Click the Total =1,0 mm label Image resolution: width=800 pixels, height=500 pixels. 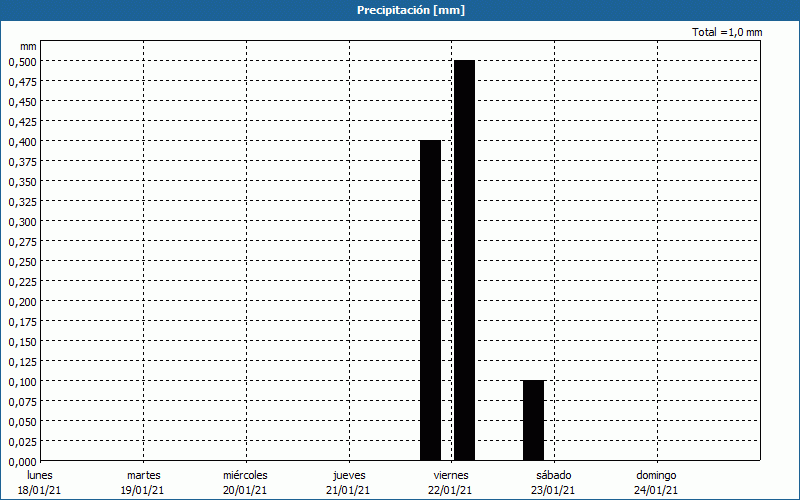[727, 32]
